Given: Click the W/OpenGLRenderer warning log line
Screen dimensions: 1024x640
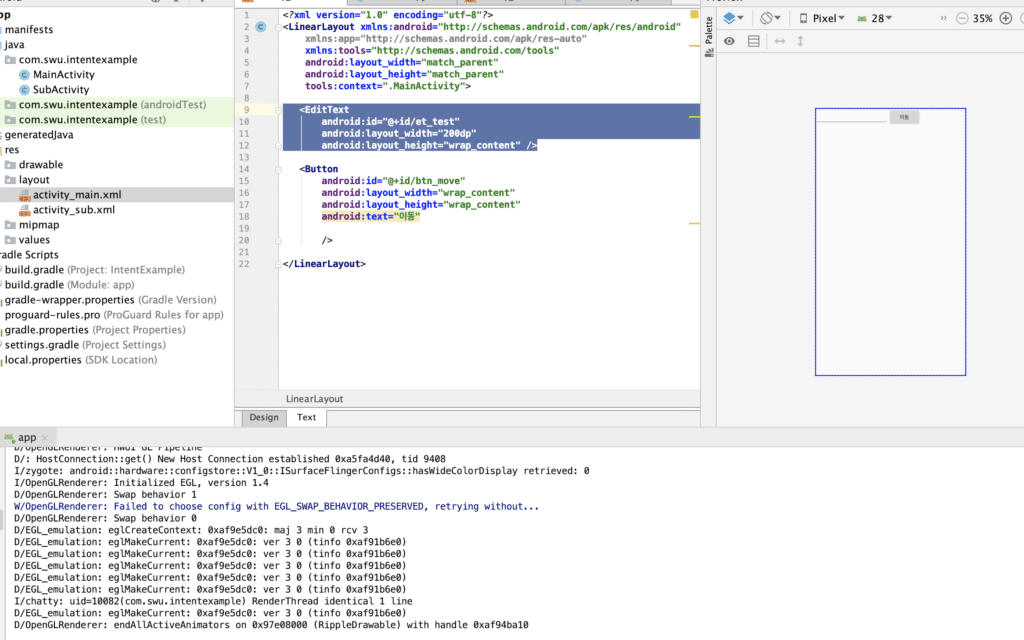Looking at the screenshot, I should (276, 507).
